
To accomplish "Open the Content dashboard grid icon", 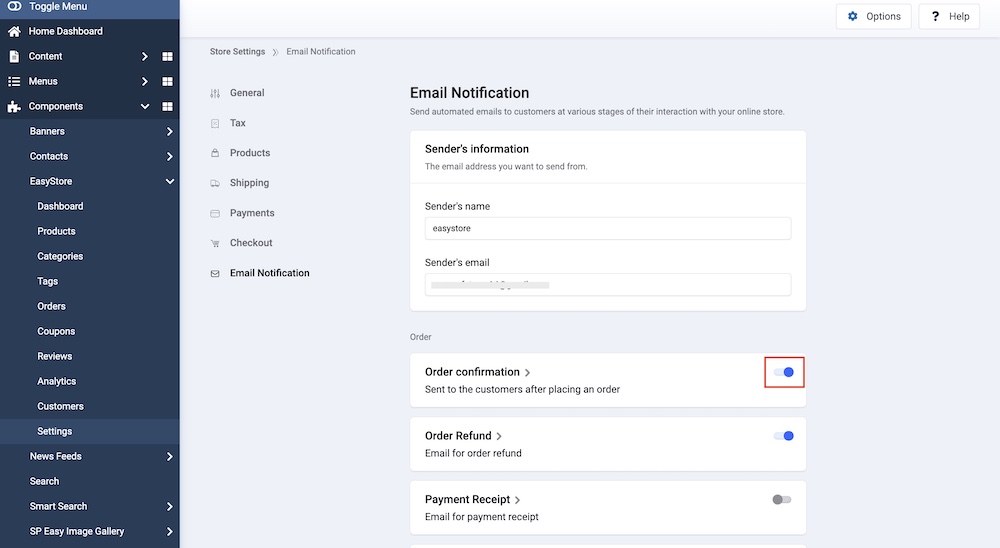I will click(168, 56).
